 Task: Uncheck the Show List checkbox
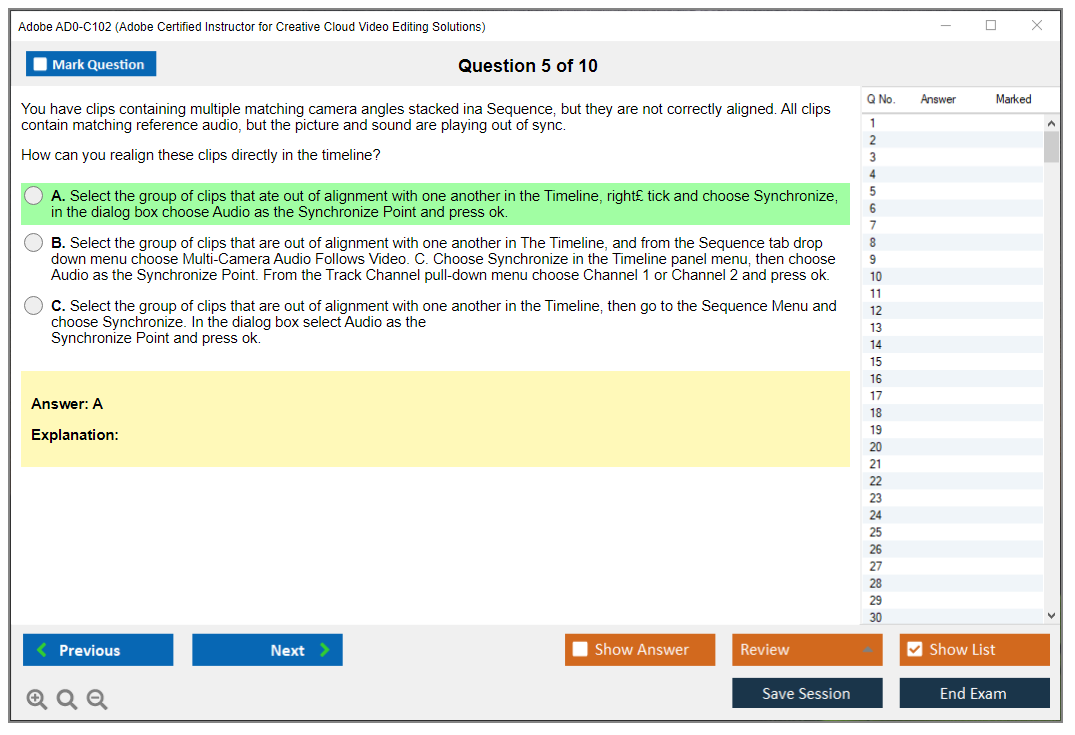pos(914,650)
